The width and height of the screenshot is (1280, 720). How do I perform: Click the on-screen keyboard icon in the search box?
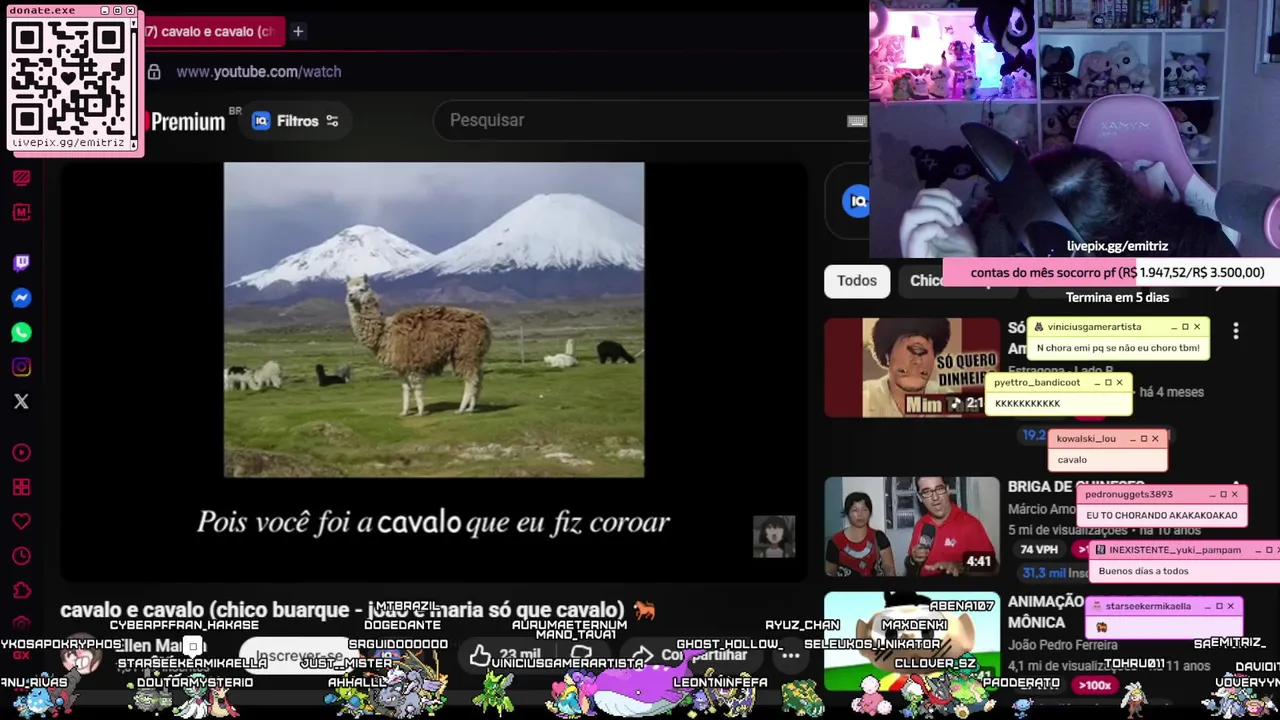856,121
